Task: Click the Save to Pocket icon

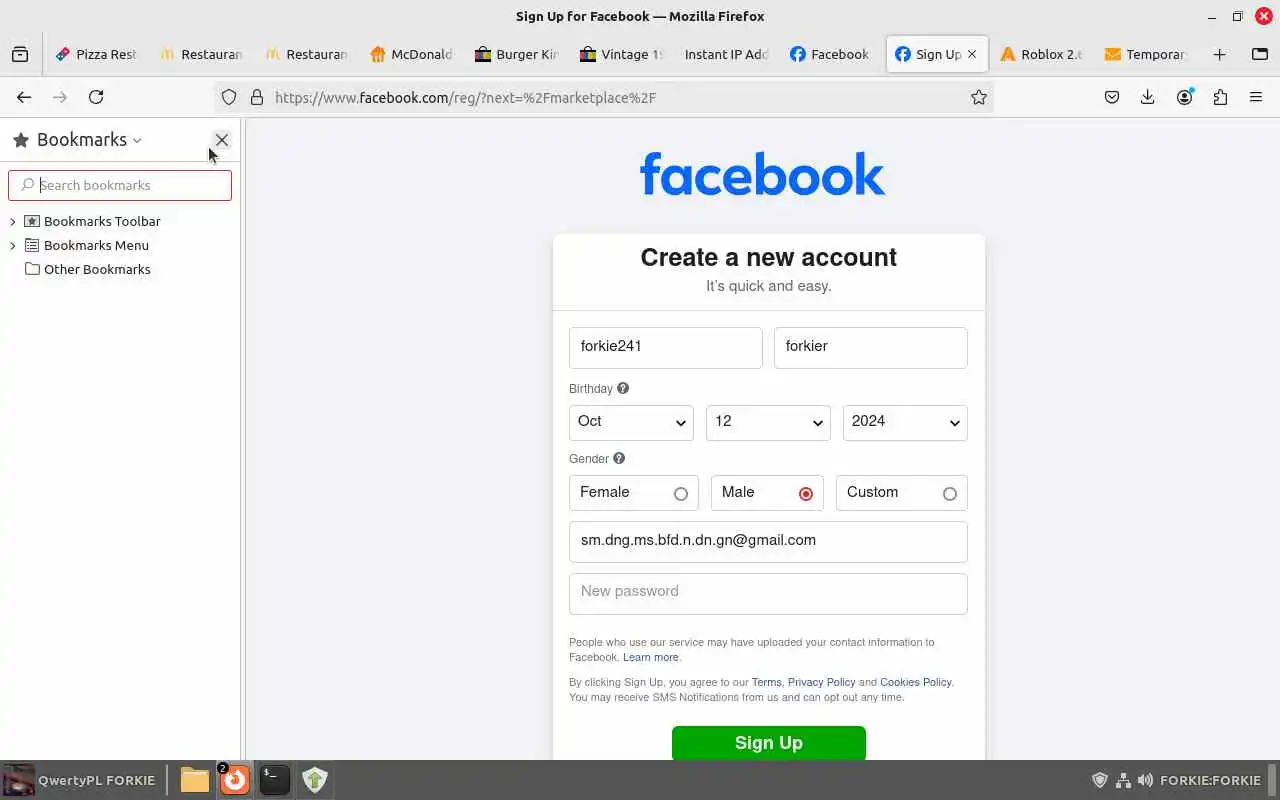Action: [x=1112, y=97]
